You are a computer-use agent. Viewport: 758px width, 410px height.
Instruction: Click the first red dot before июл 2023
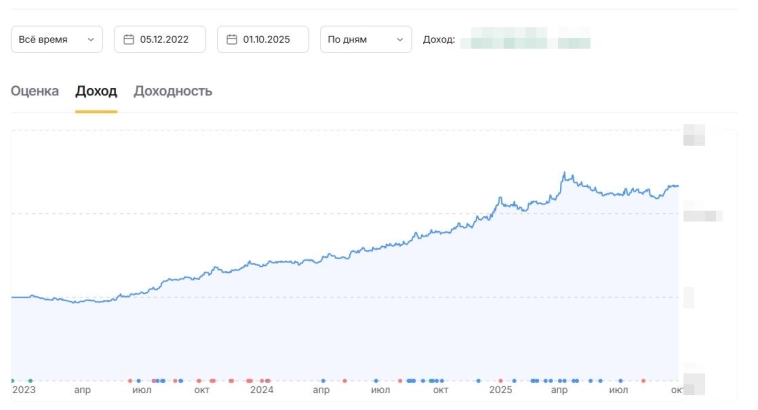pyautogui.click(x=131, y=380)
